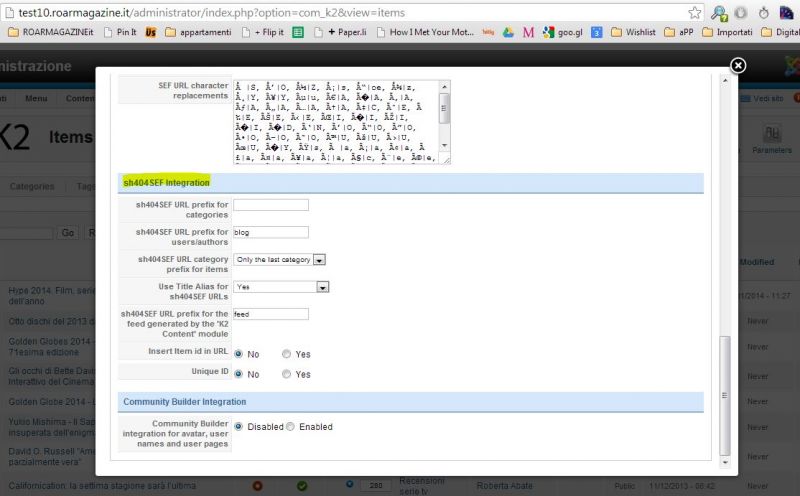Open How I Met Your Mot... bookmark

coord(426,32)
